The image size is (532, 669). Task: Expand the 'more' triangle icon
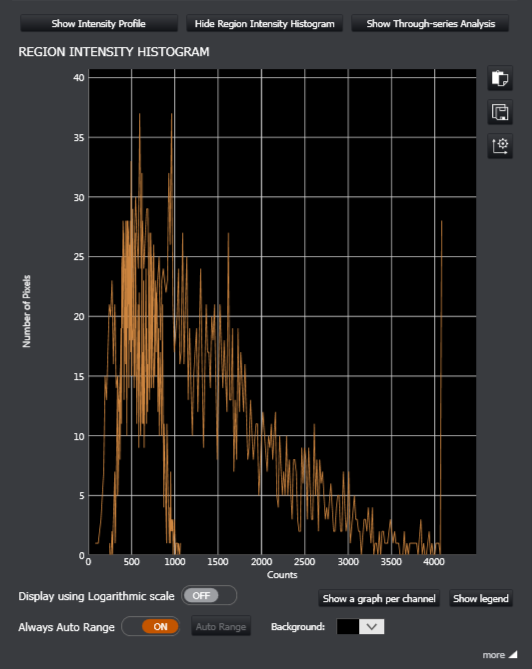tap(513, 654)
